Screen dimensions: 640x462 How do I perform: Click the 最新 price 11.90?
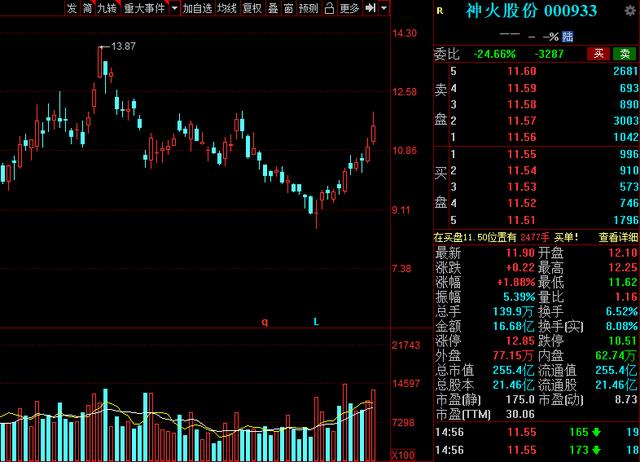click(520, 253)
